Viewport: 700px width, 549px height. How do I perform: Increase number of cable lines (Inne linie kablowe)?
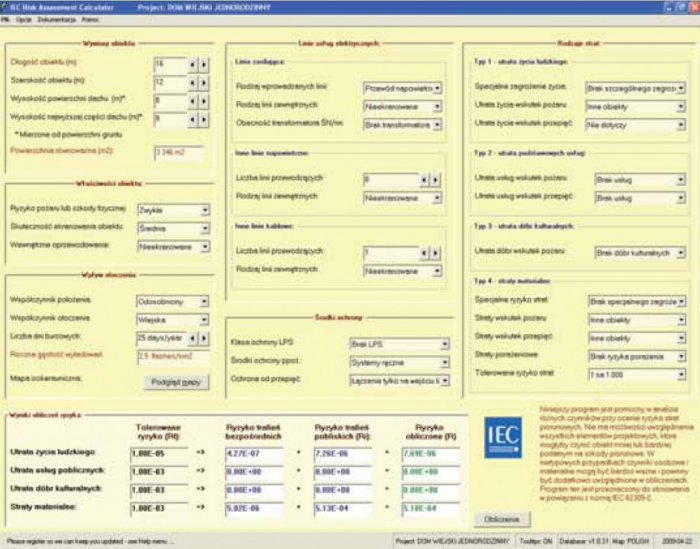click(435, 253)
